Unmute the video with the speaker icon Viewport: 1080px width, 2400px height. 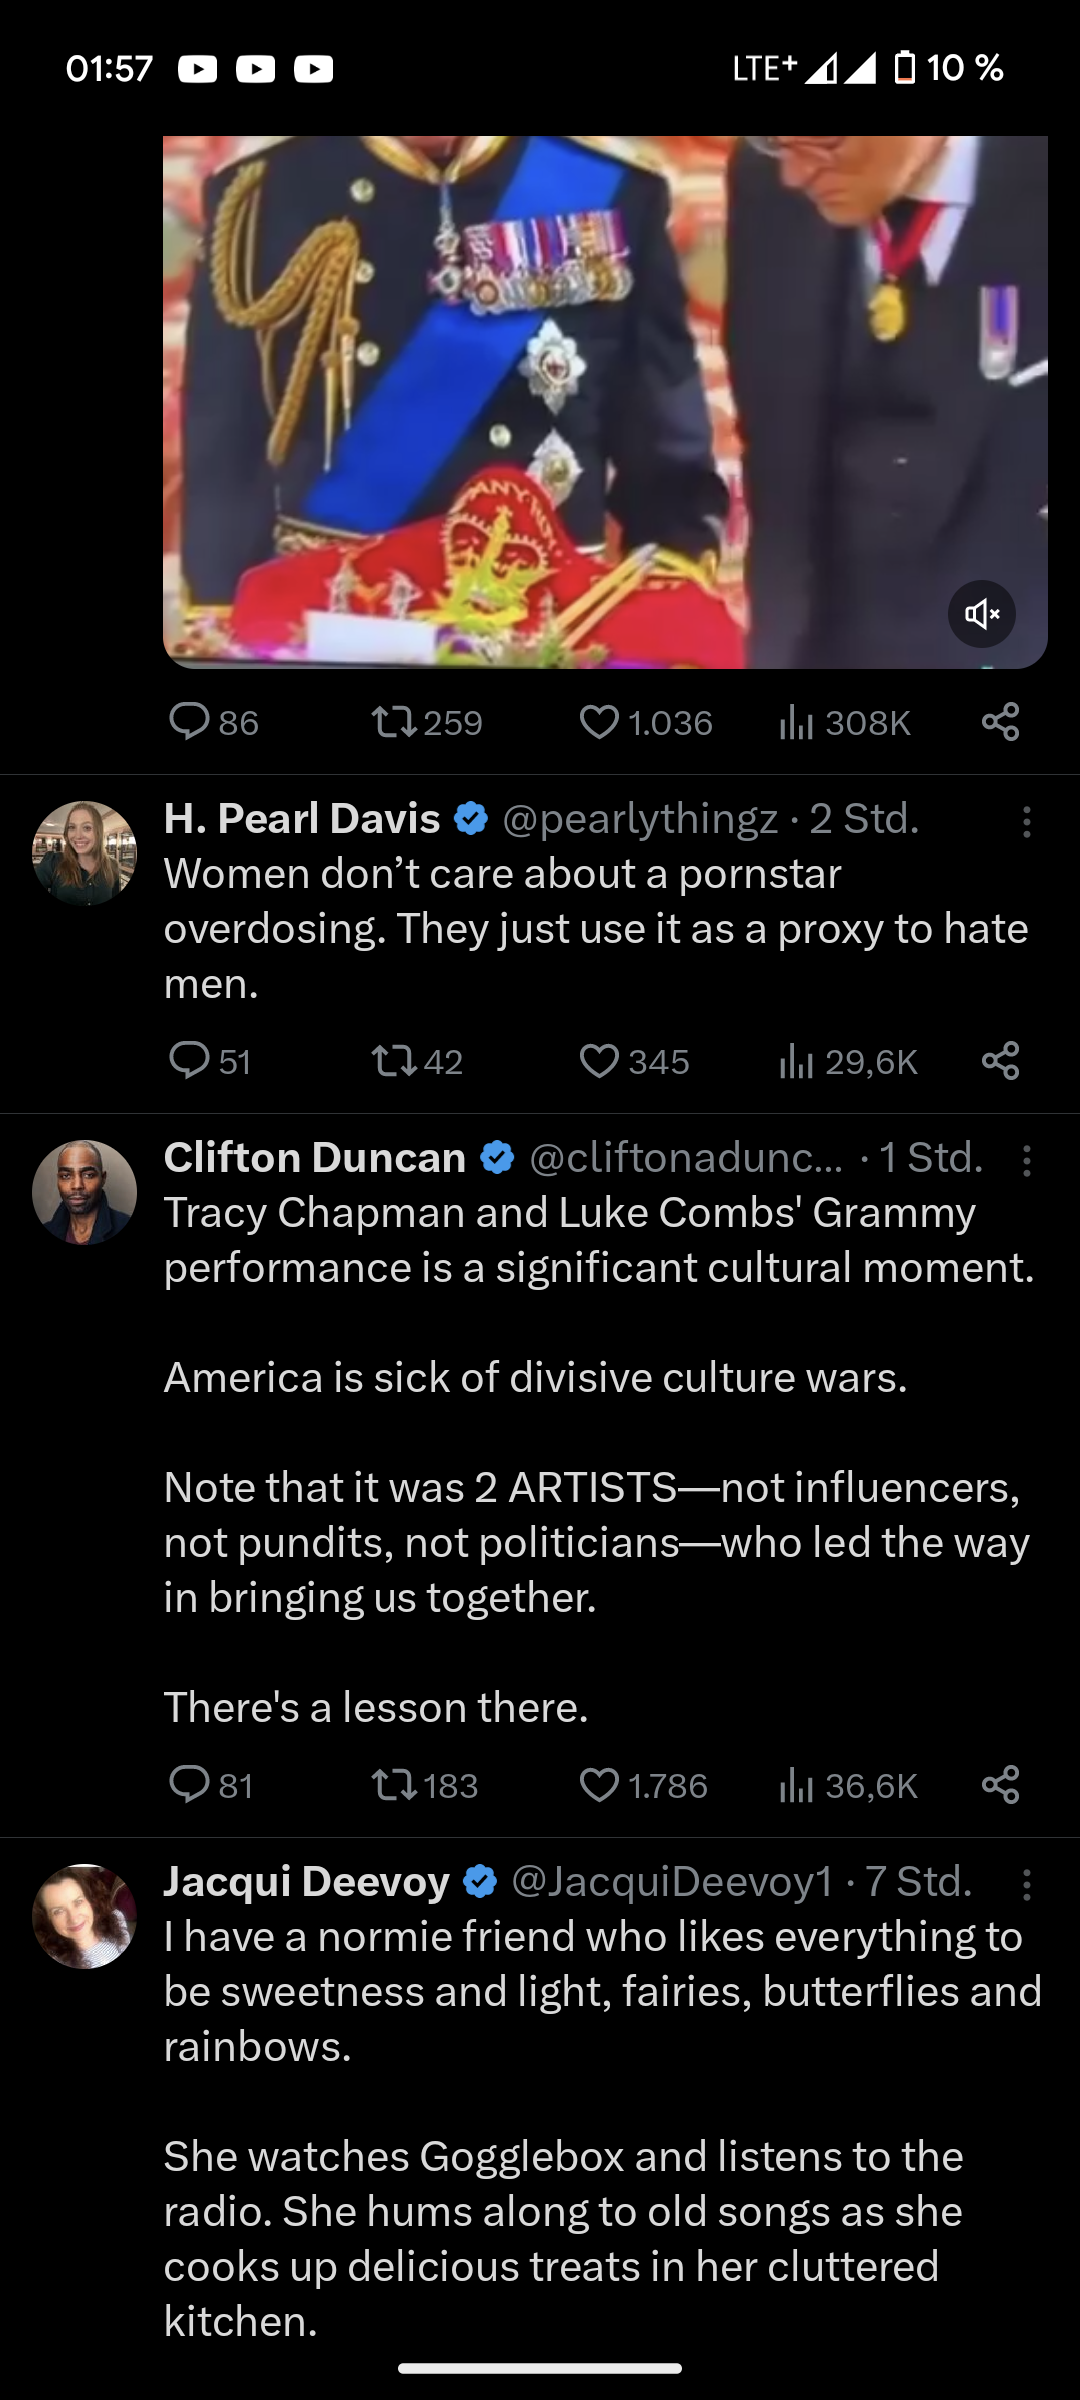pyautogui.click(x=981, y=613)
